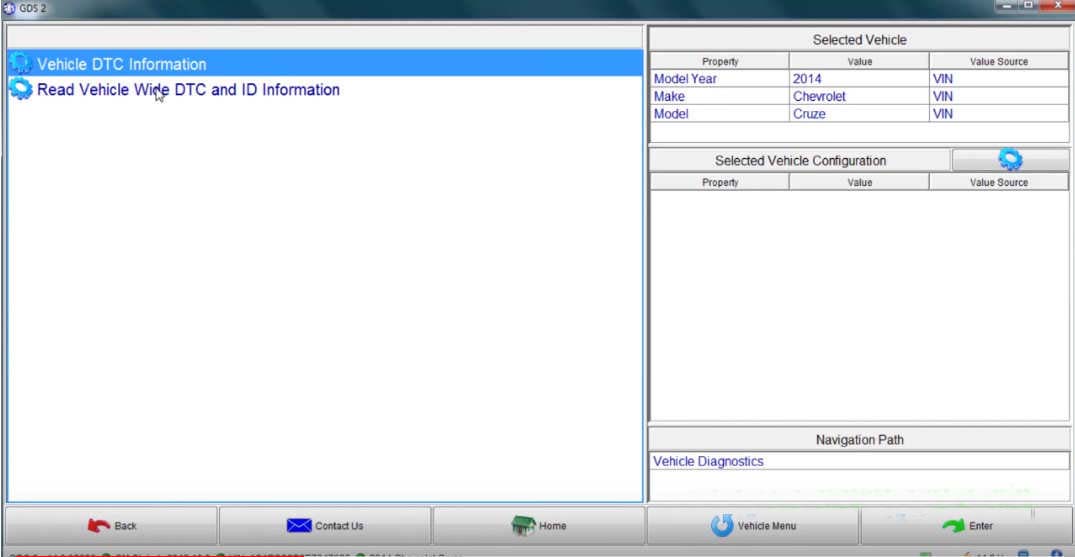Click the Back button
The height and width of the screenshot is (557, 1075).
pyautogui.click(x=112, y=526)
